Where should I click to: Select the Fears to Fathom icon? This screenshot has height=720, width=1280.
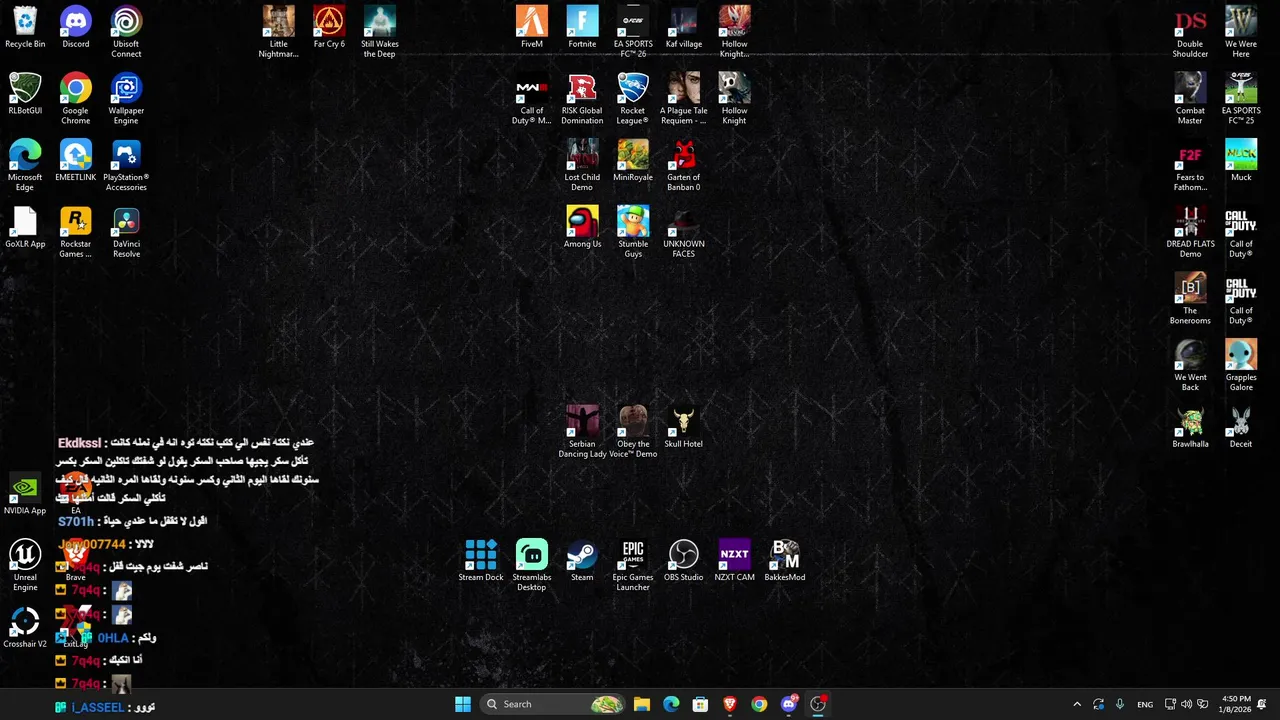pos(1190,166)
